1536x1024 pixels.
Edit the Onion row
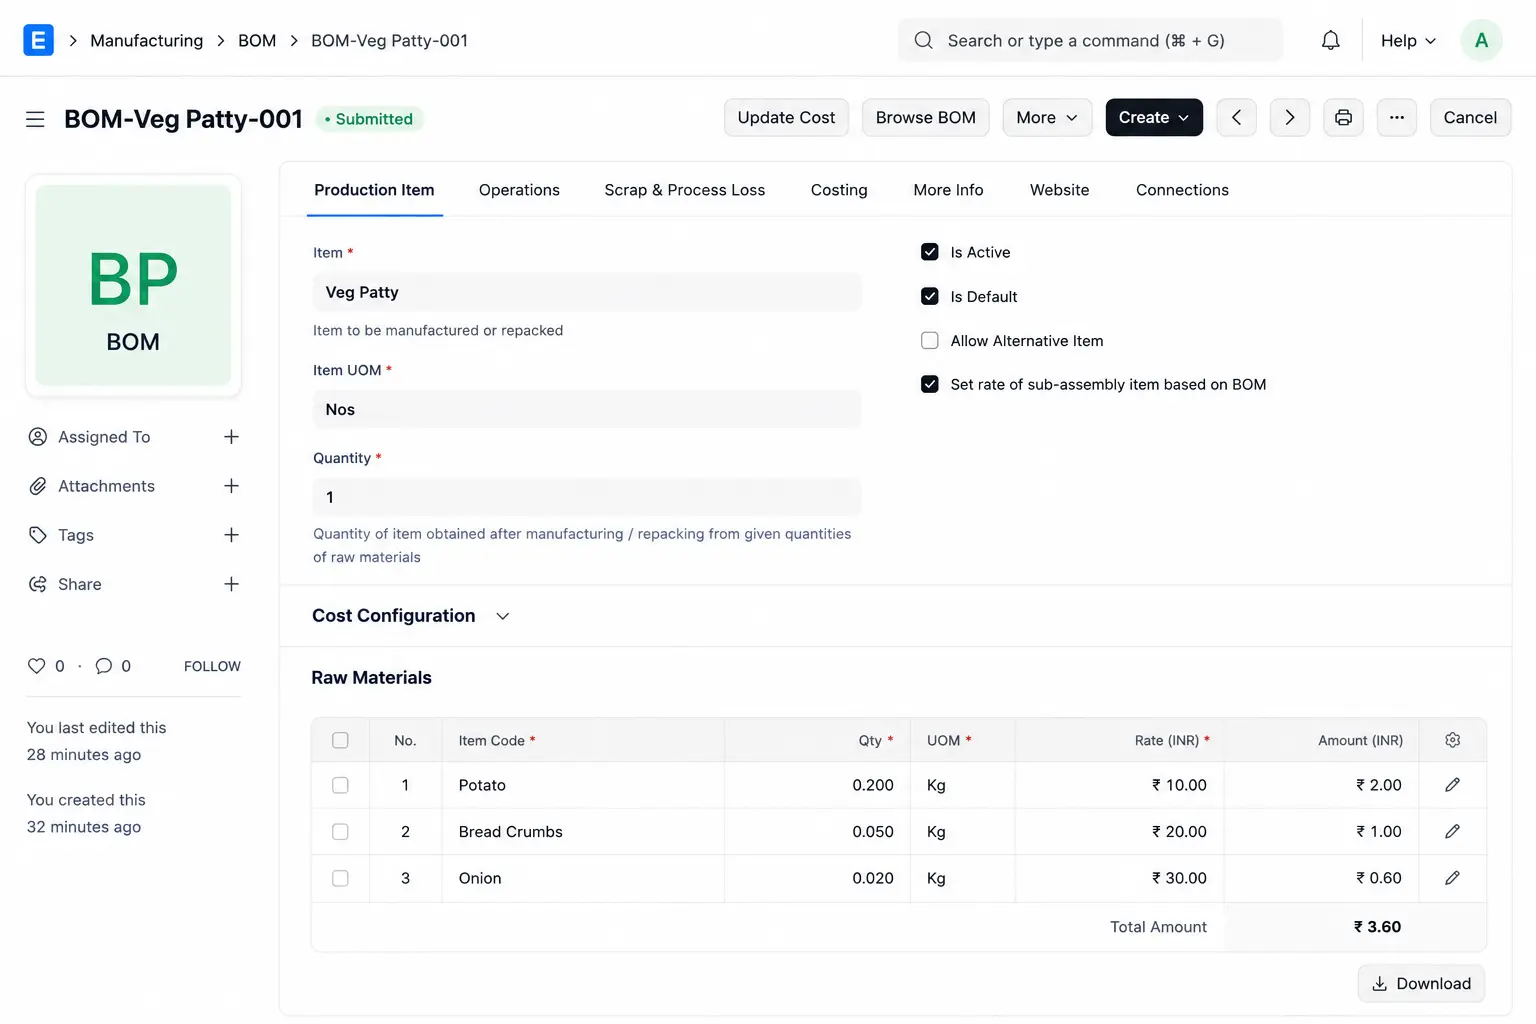[x=1452, y=878]
